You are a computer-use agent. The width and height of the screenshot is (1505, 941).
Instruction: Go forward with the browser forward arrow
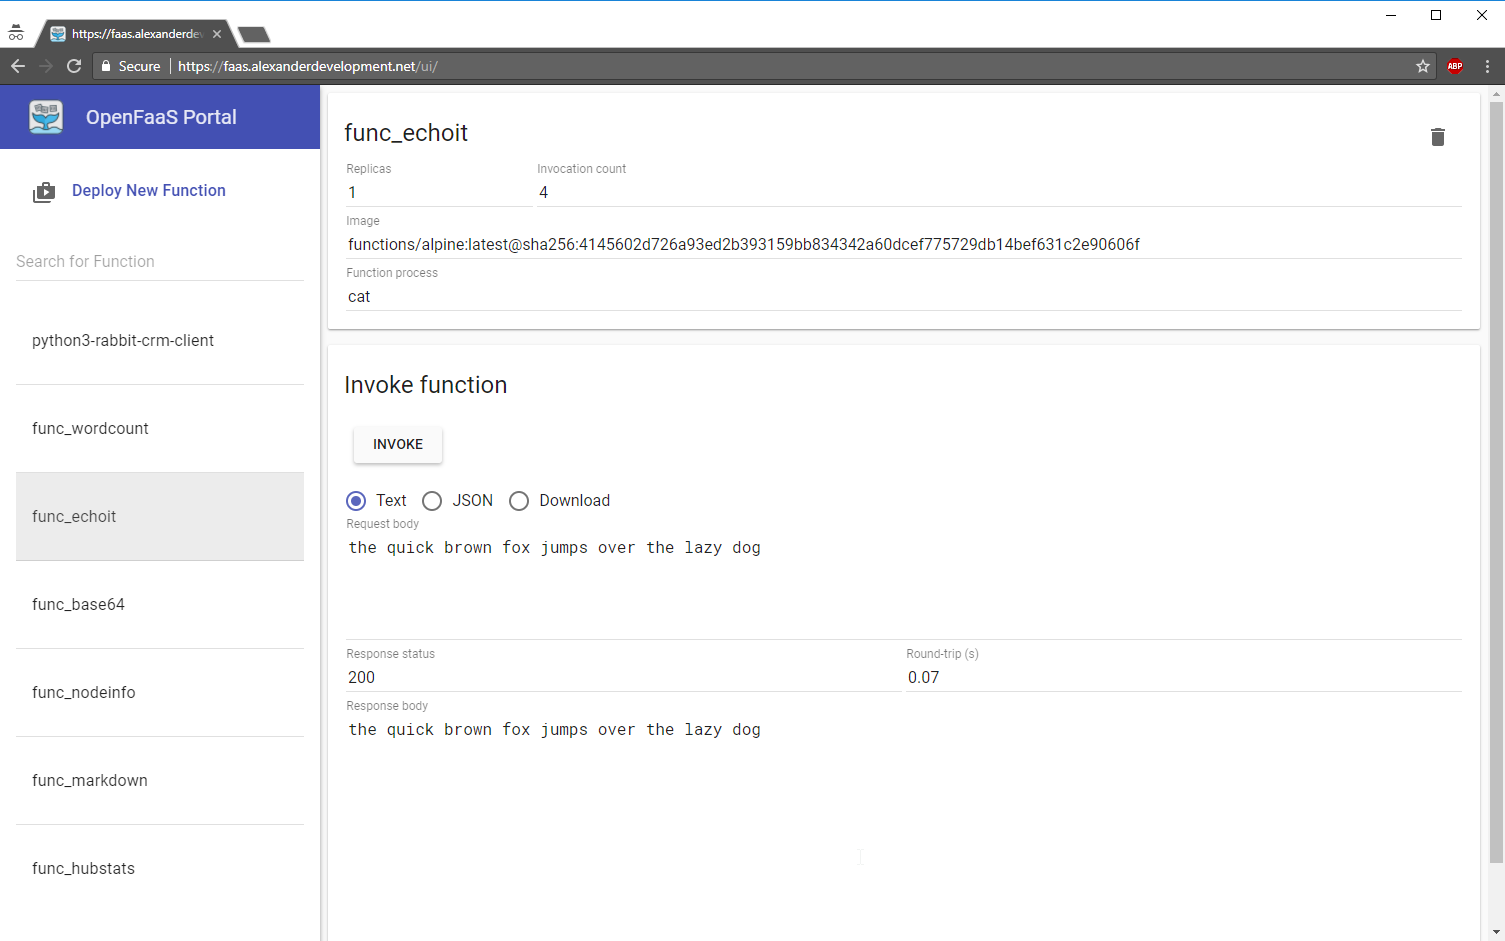[x=46, y=66]
